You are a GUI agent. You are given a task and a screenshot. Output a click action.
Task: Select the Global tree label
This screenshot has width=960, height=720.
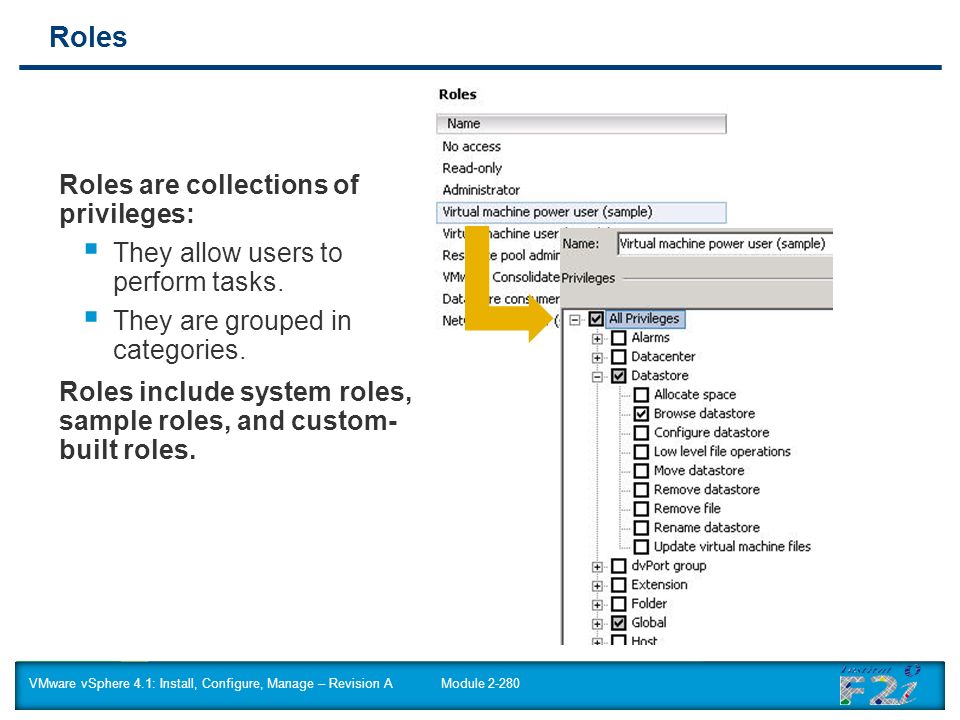pyautogui.click(x=648, y=623)
